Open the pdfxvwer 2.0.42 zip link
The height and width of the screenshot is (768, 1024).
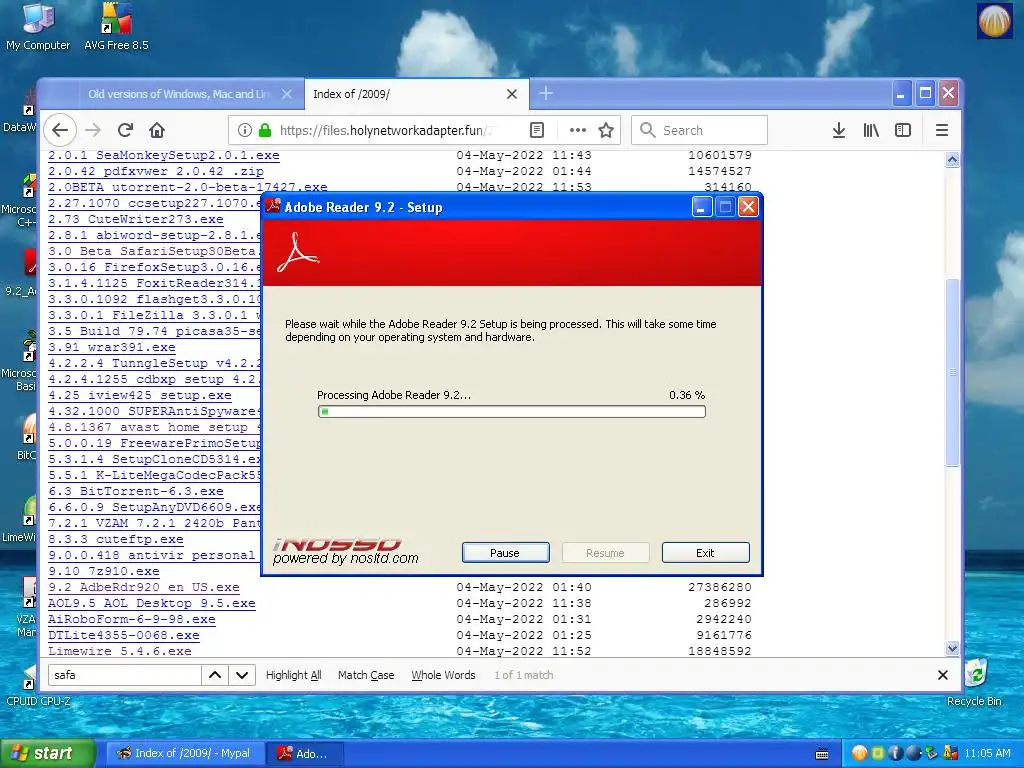click(155, 171)
